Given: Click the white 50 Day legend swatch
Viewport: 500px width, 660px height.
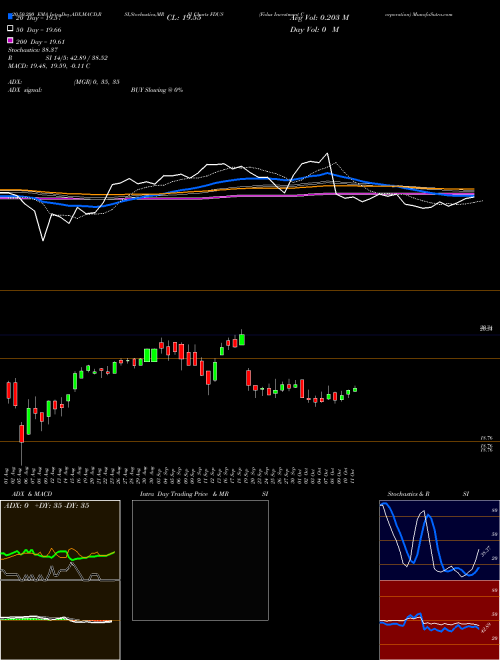Looking at the screenshot, I should pos(10,29).
